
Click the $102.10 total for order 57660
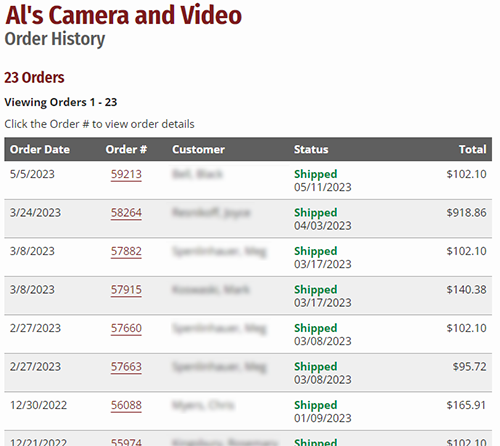(x=466, y=328)
